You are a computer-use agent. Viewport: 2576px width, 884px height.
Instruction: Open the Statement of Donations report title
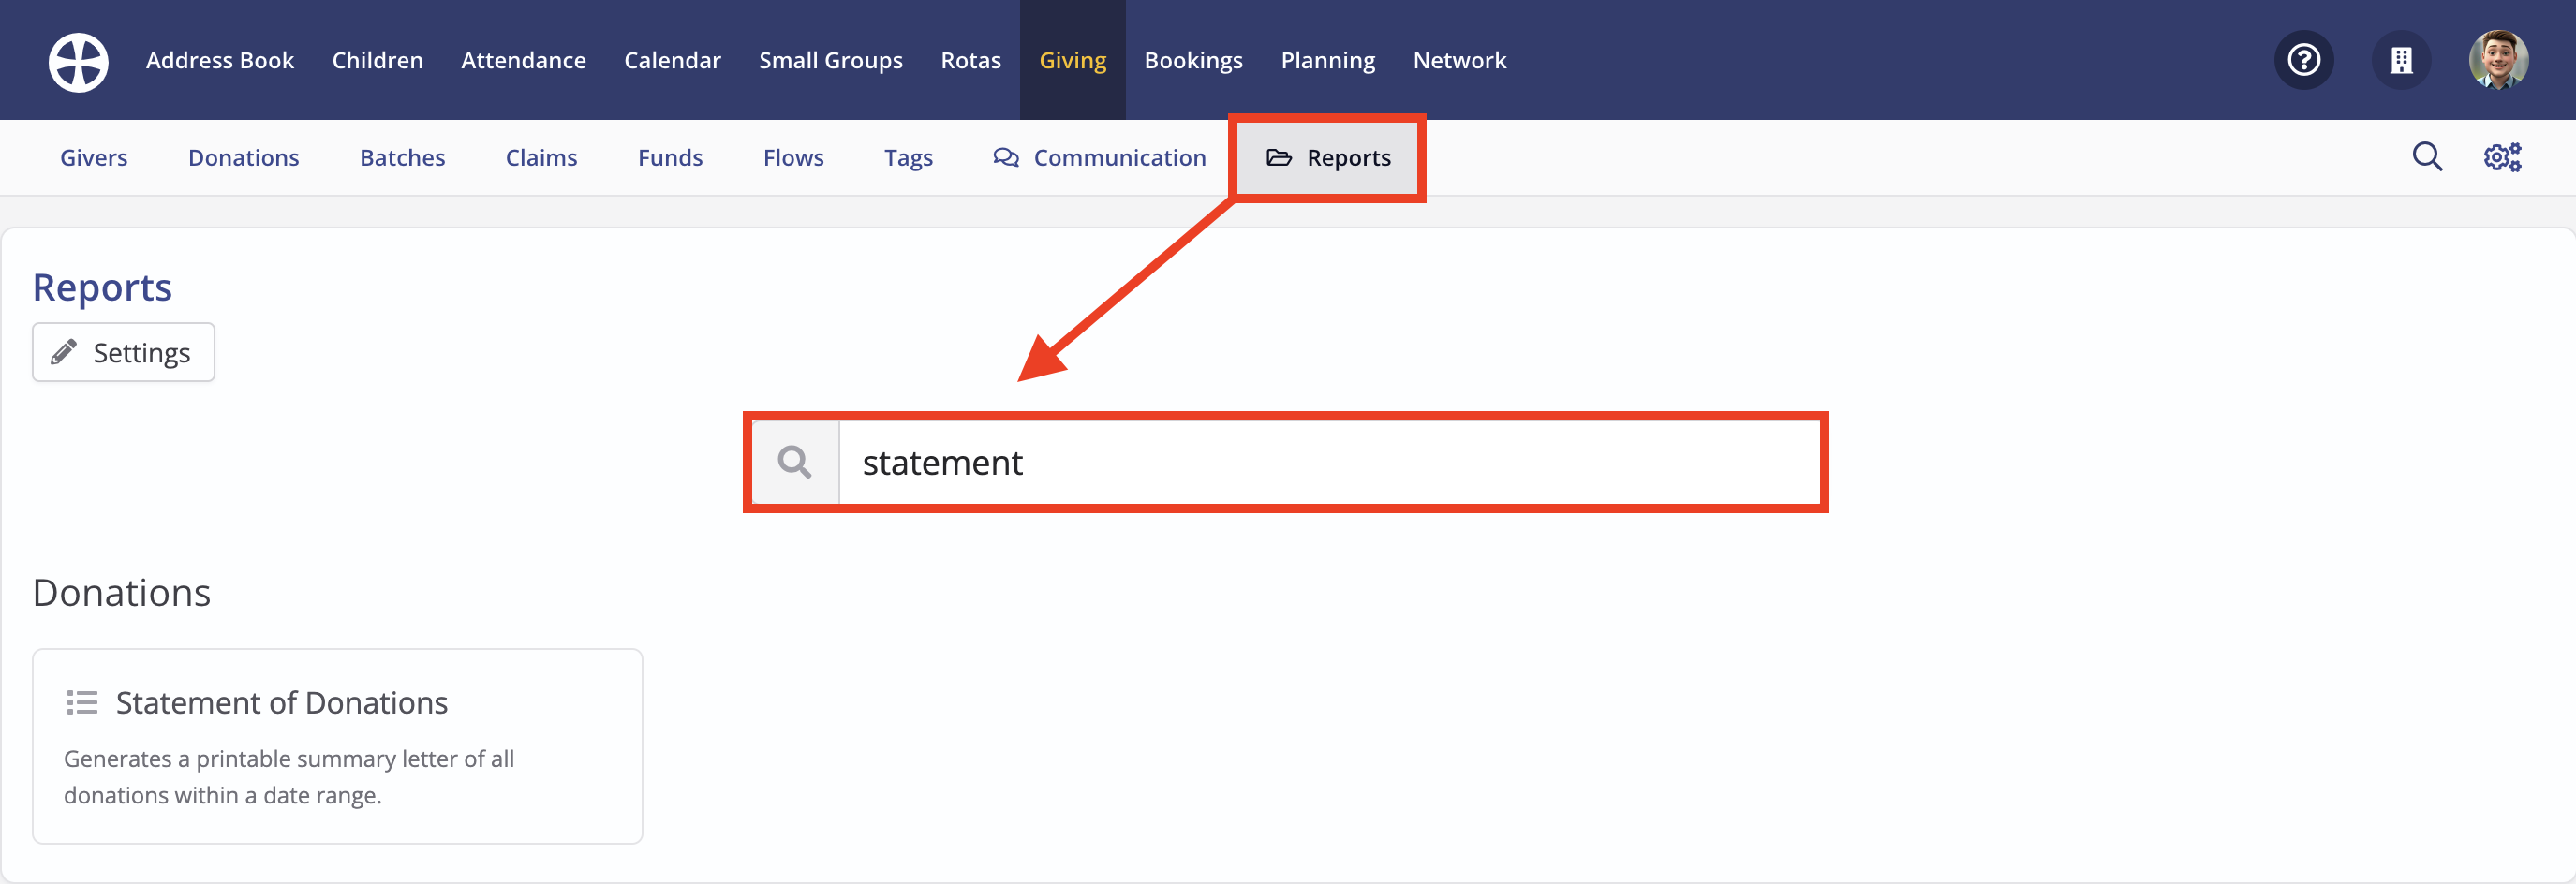click(282, 702)
